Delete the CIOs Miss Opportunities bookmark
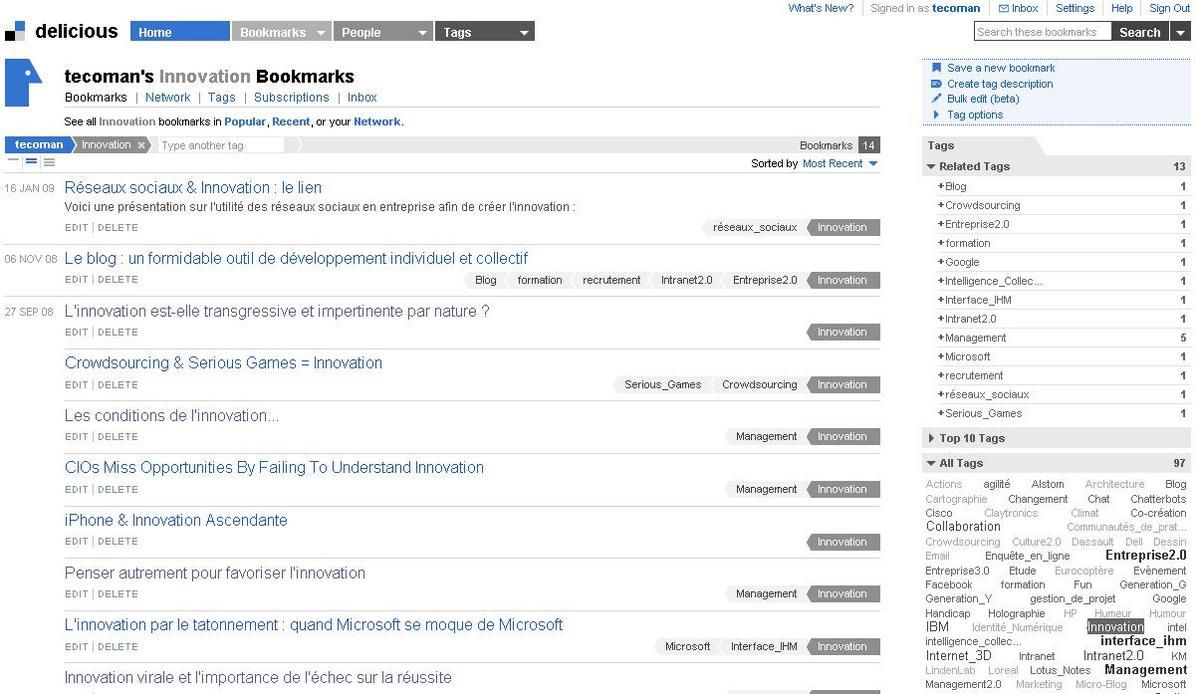The height and width of the screenshot is (694, 1199). (x=118, y=489)
